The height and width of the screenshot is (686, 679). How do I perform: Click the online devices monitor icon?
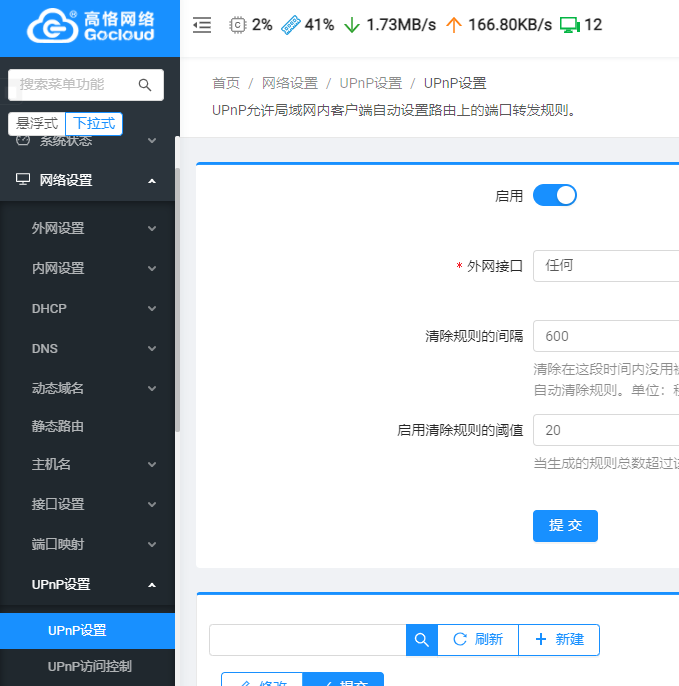(x=570, y=25)
